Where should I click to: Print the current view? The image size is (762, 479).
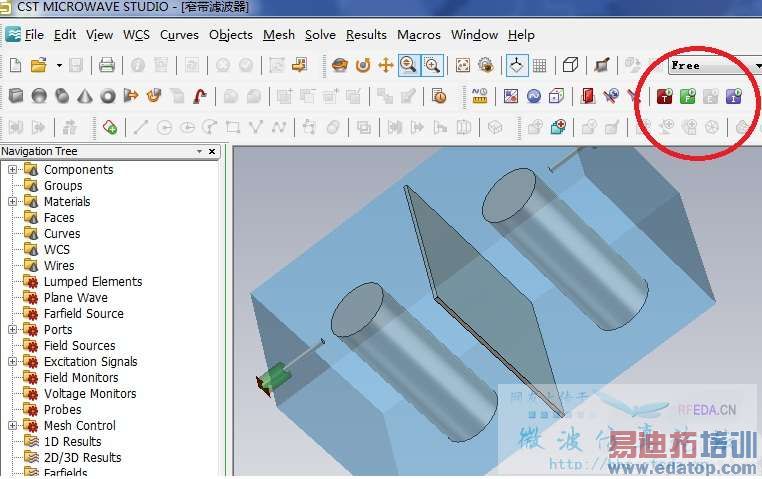pos(106,65)
